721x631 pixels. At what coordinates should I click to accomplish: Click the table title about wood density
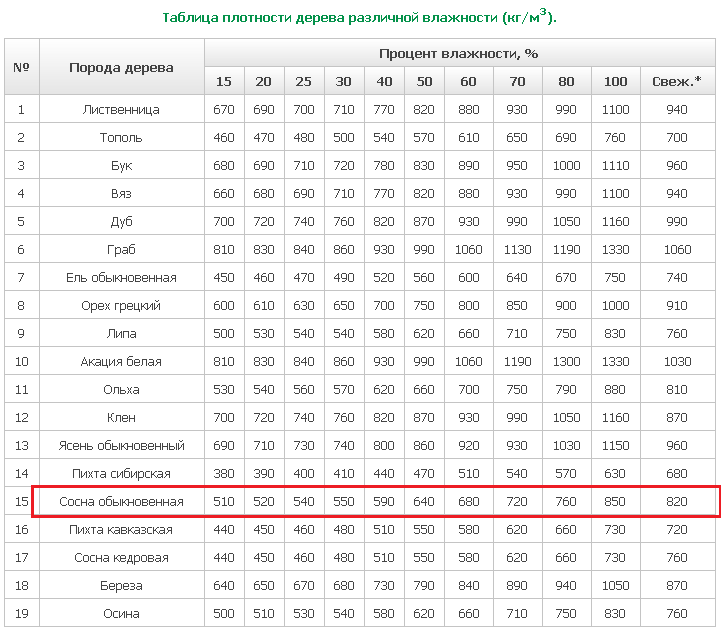tap(359, 17)
